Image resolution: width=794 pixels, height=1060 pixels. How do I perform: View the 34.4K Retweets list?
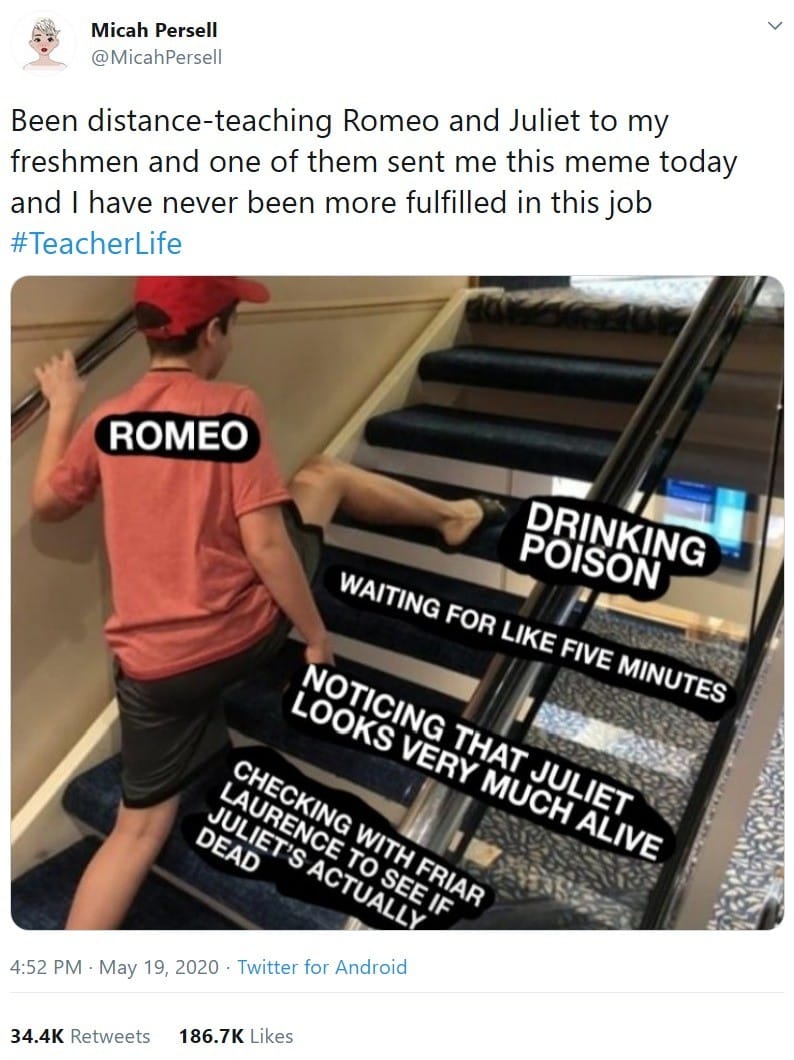pos(80,1036)
